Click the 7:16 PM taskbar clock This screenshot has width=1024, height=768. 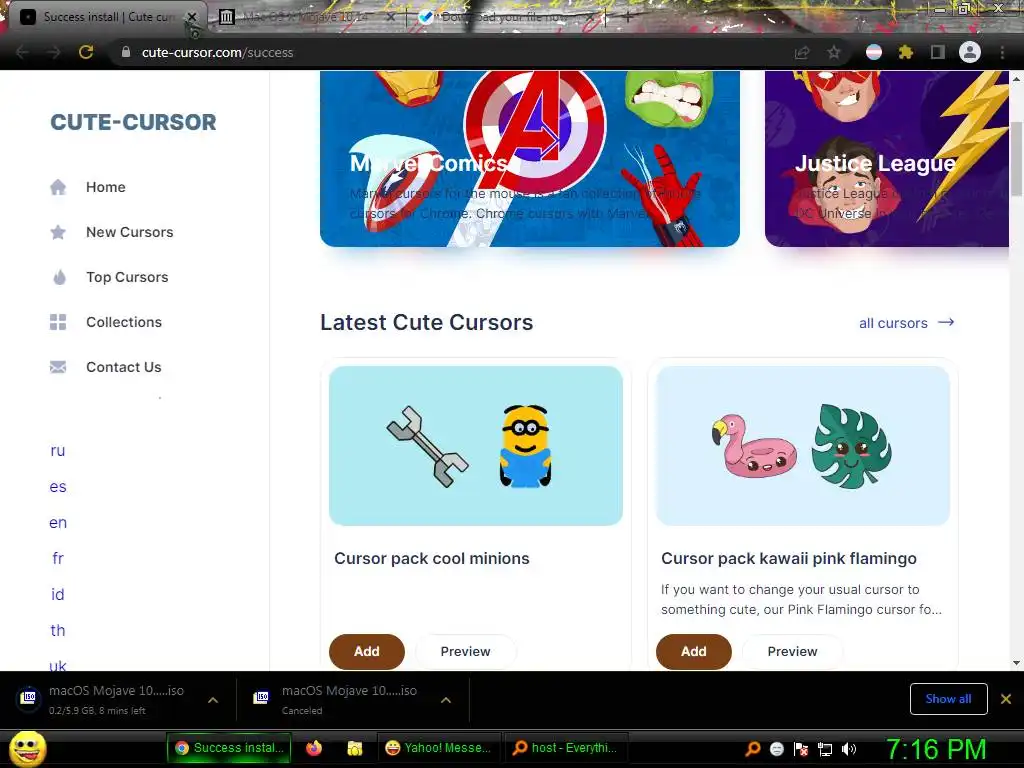936,749
